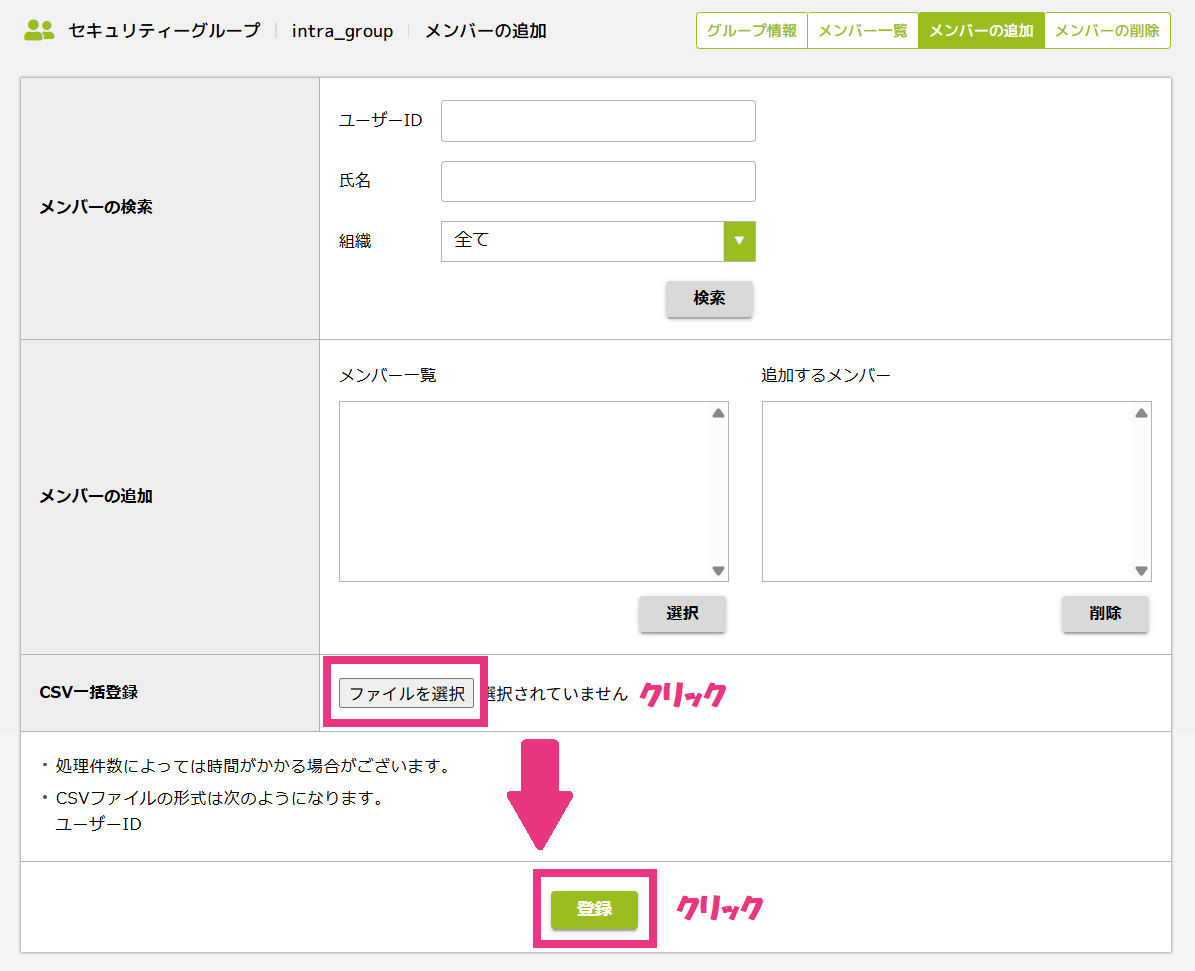Open the 組織 dropdown showing 全て

pyautogui.click(x=598, y=242)
